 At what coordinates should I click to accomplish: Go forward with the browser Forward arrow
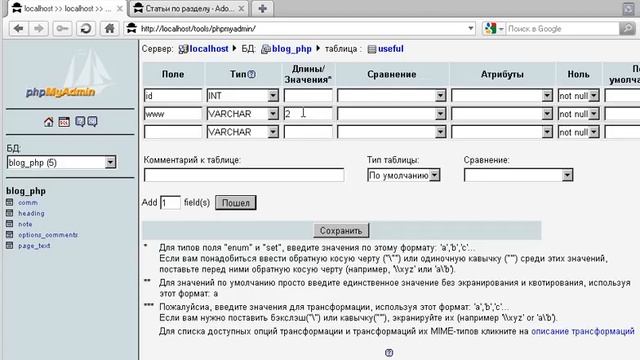[x=39, y=29]
